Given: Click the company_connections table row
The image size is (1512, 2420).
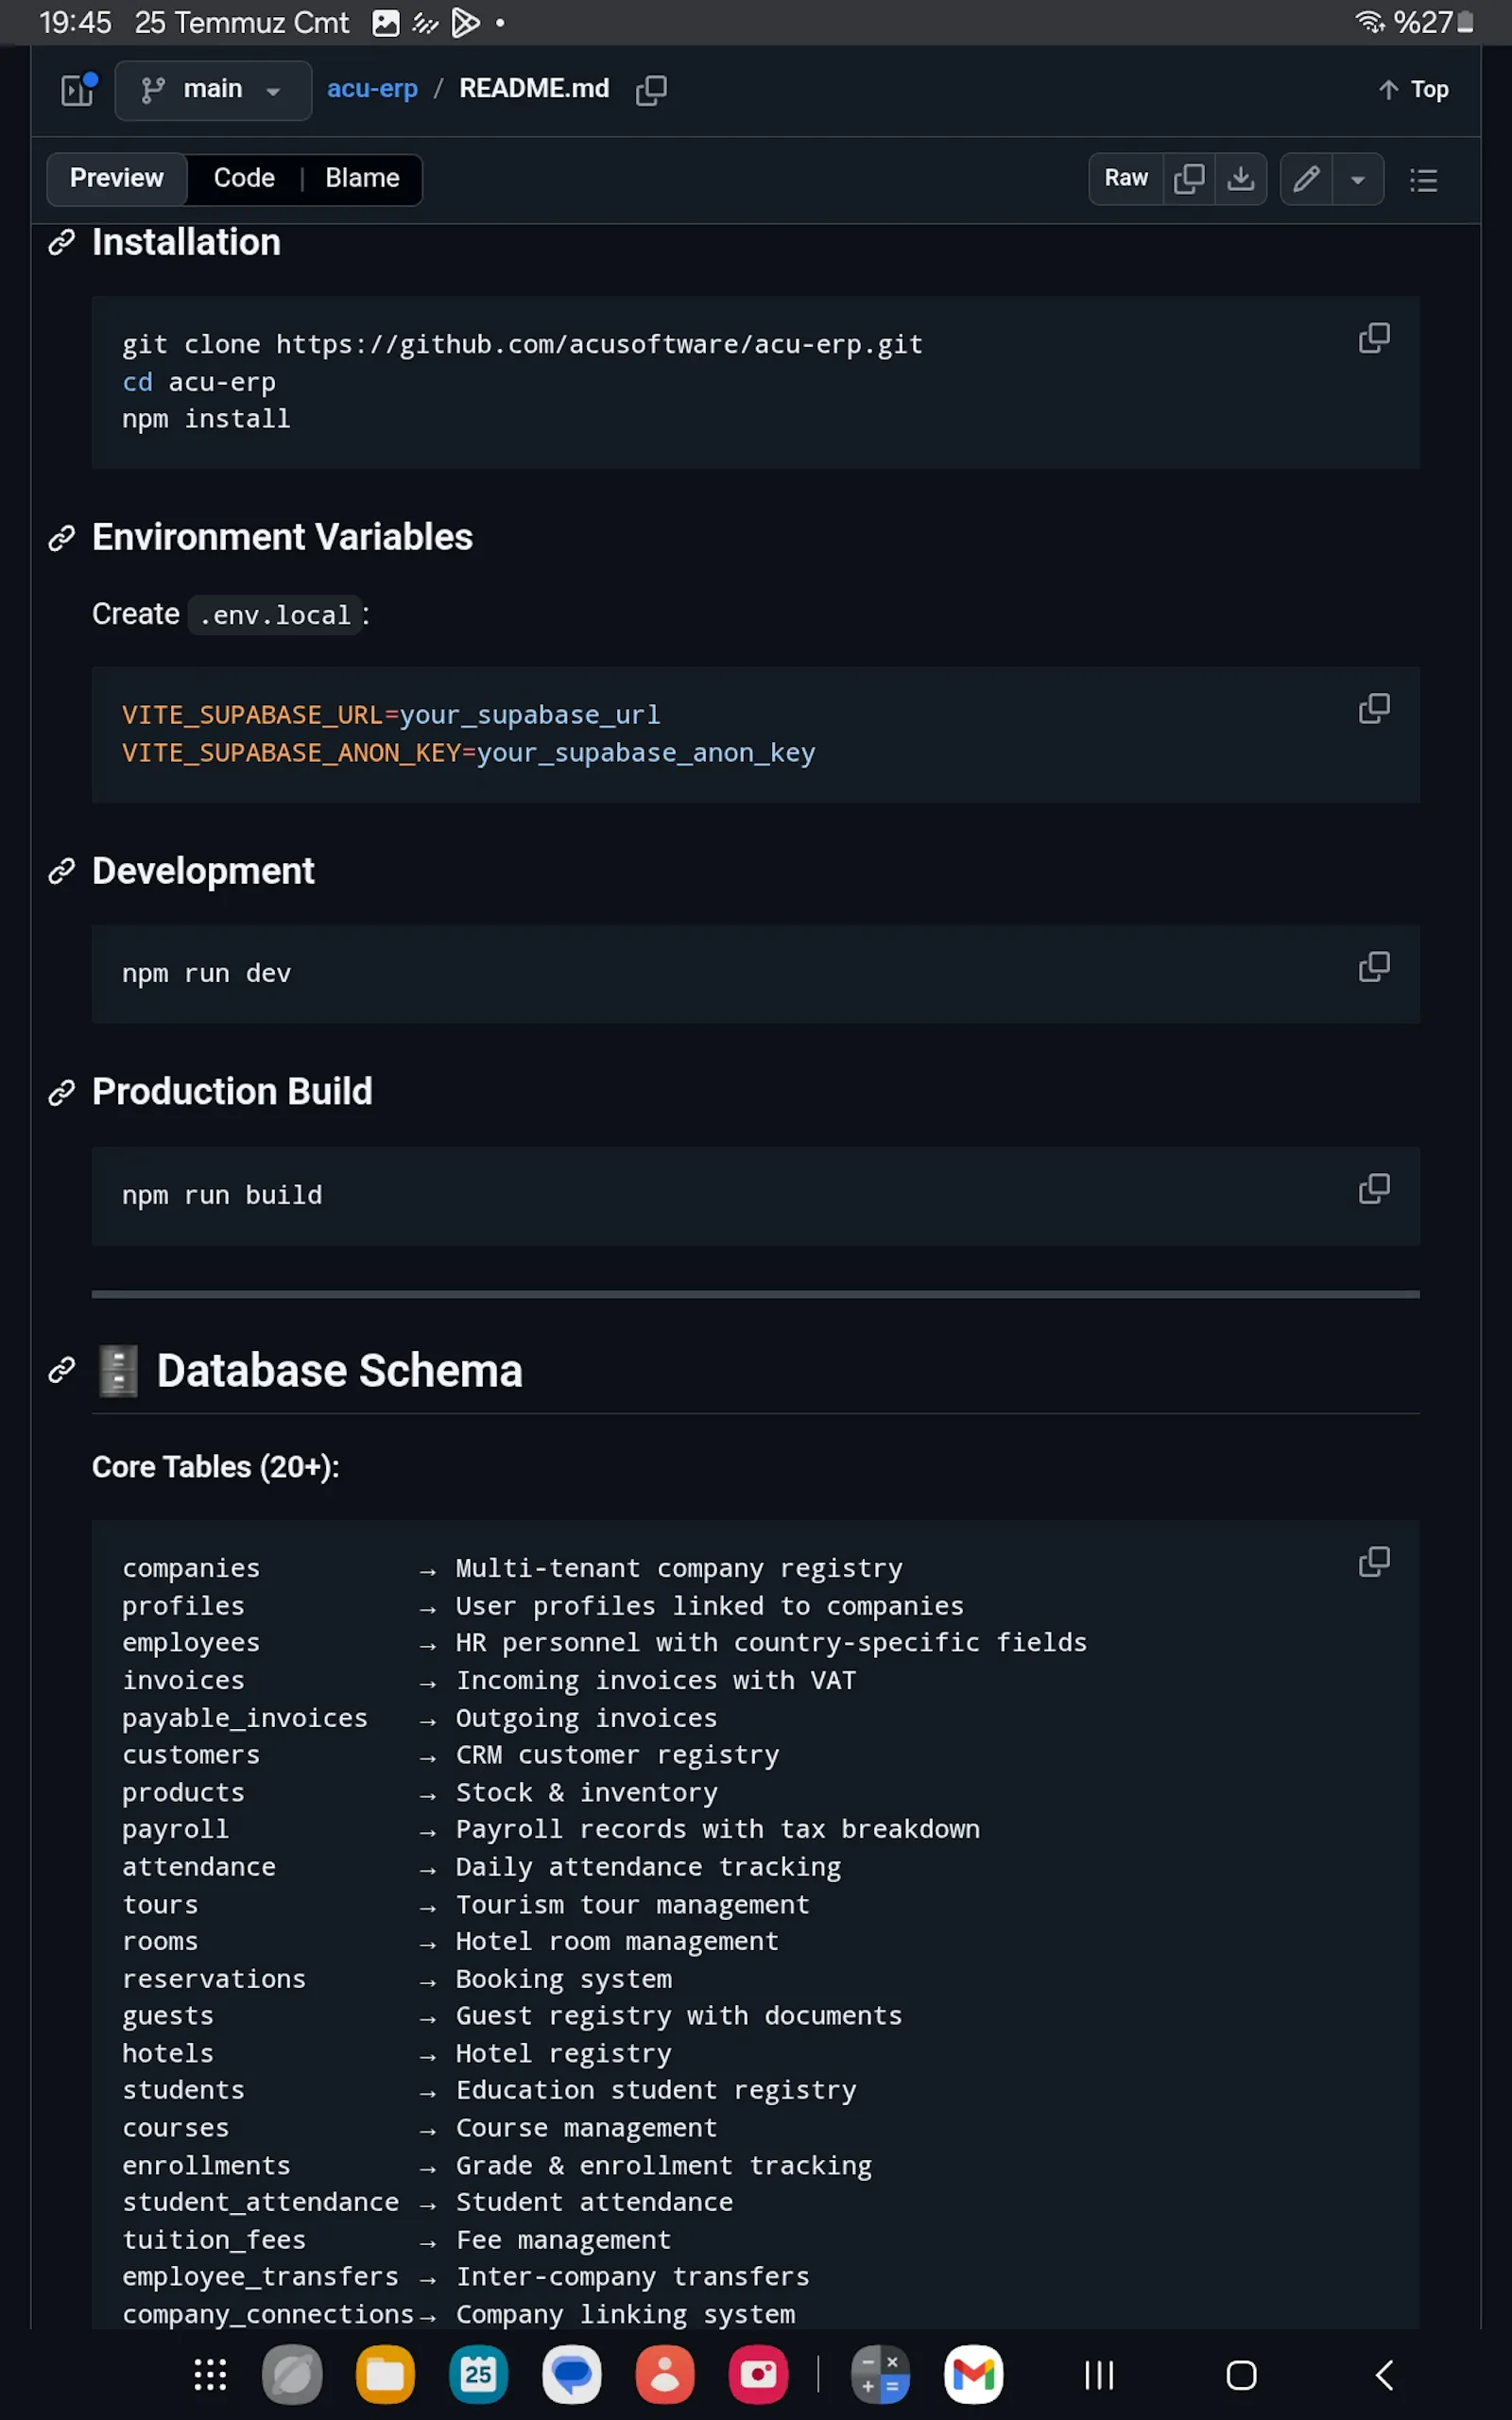Looking at the screenshot, I should (x=459, y=2314).
